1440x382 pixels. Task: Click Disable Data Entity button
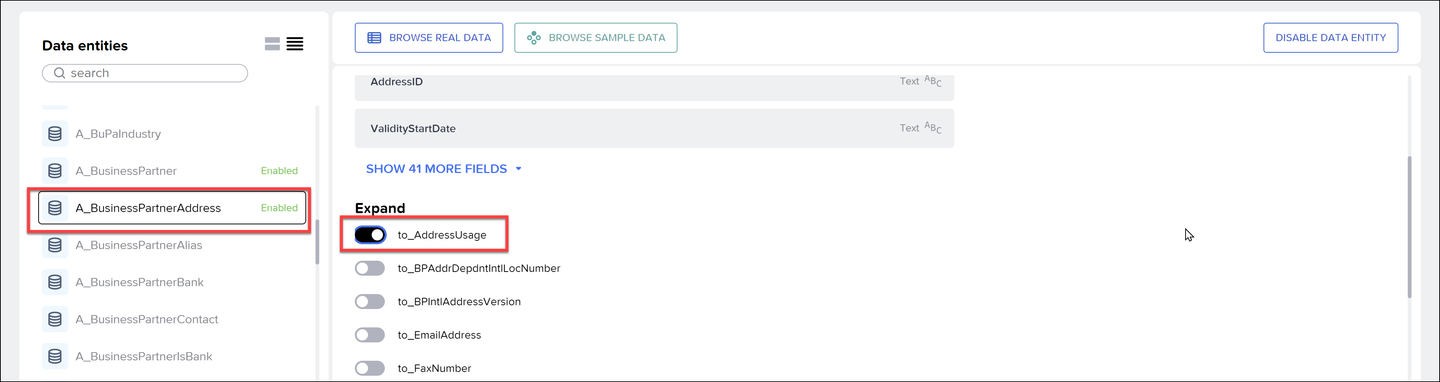(1330, 38)
